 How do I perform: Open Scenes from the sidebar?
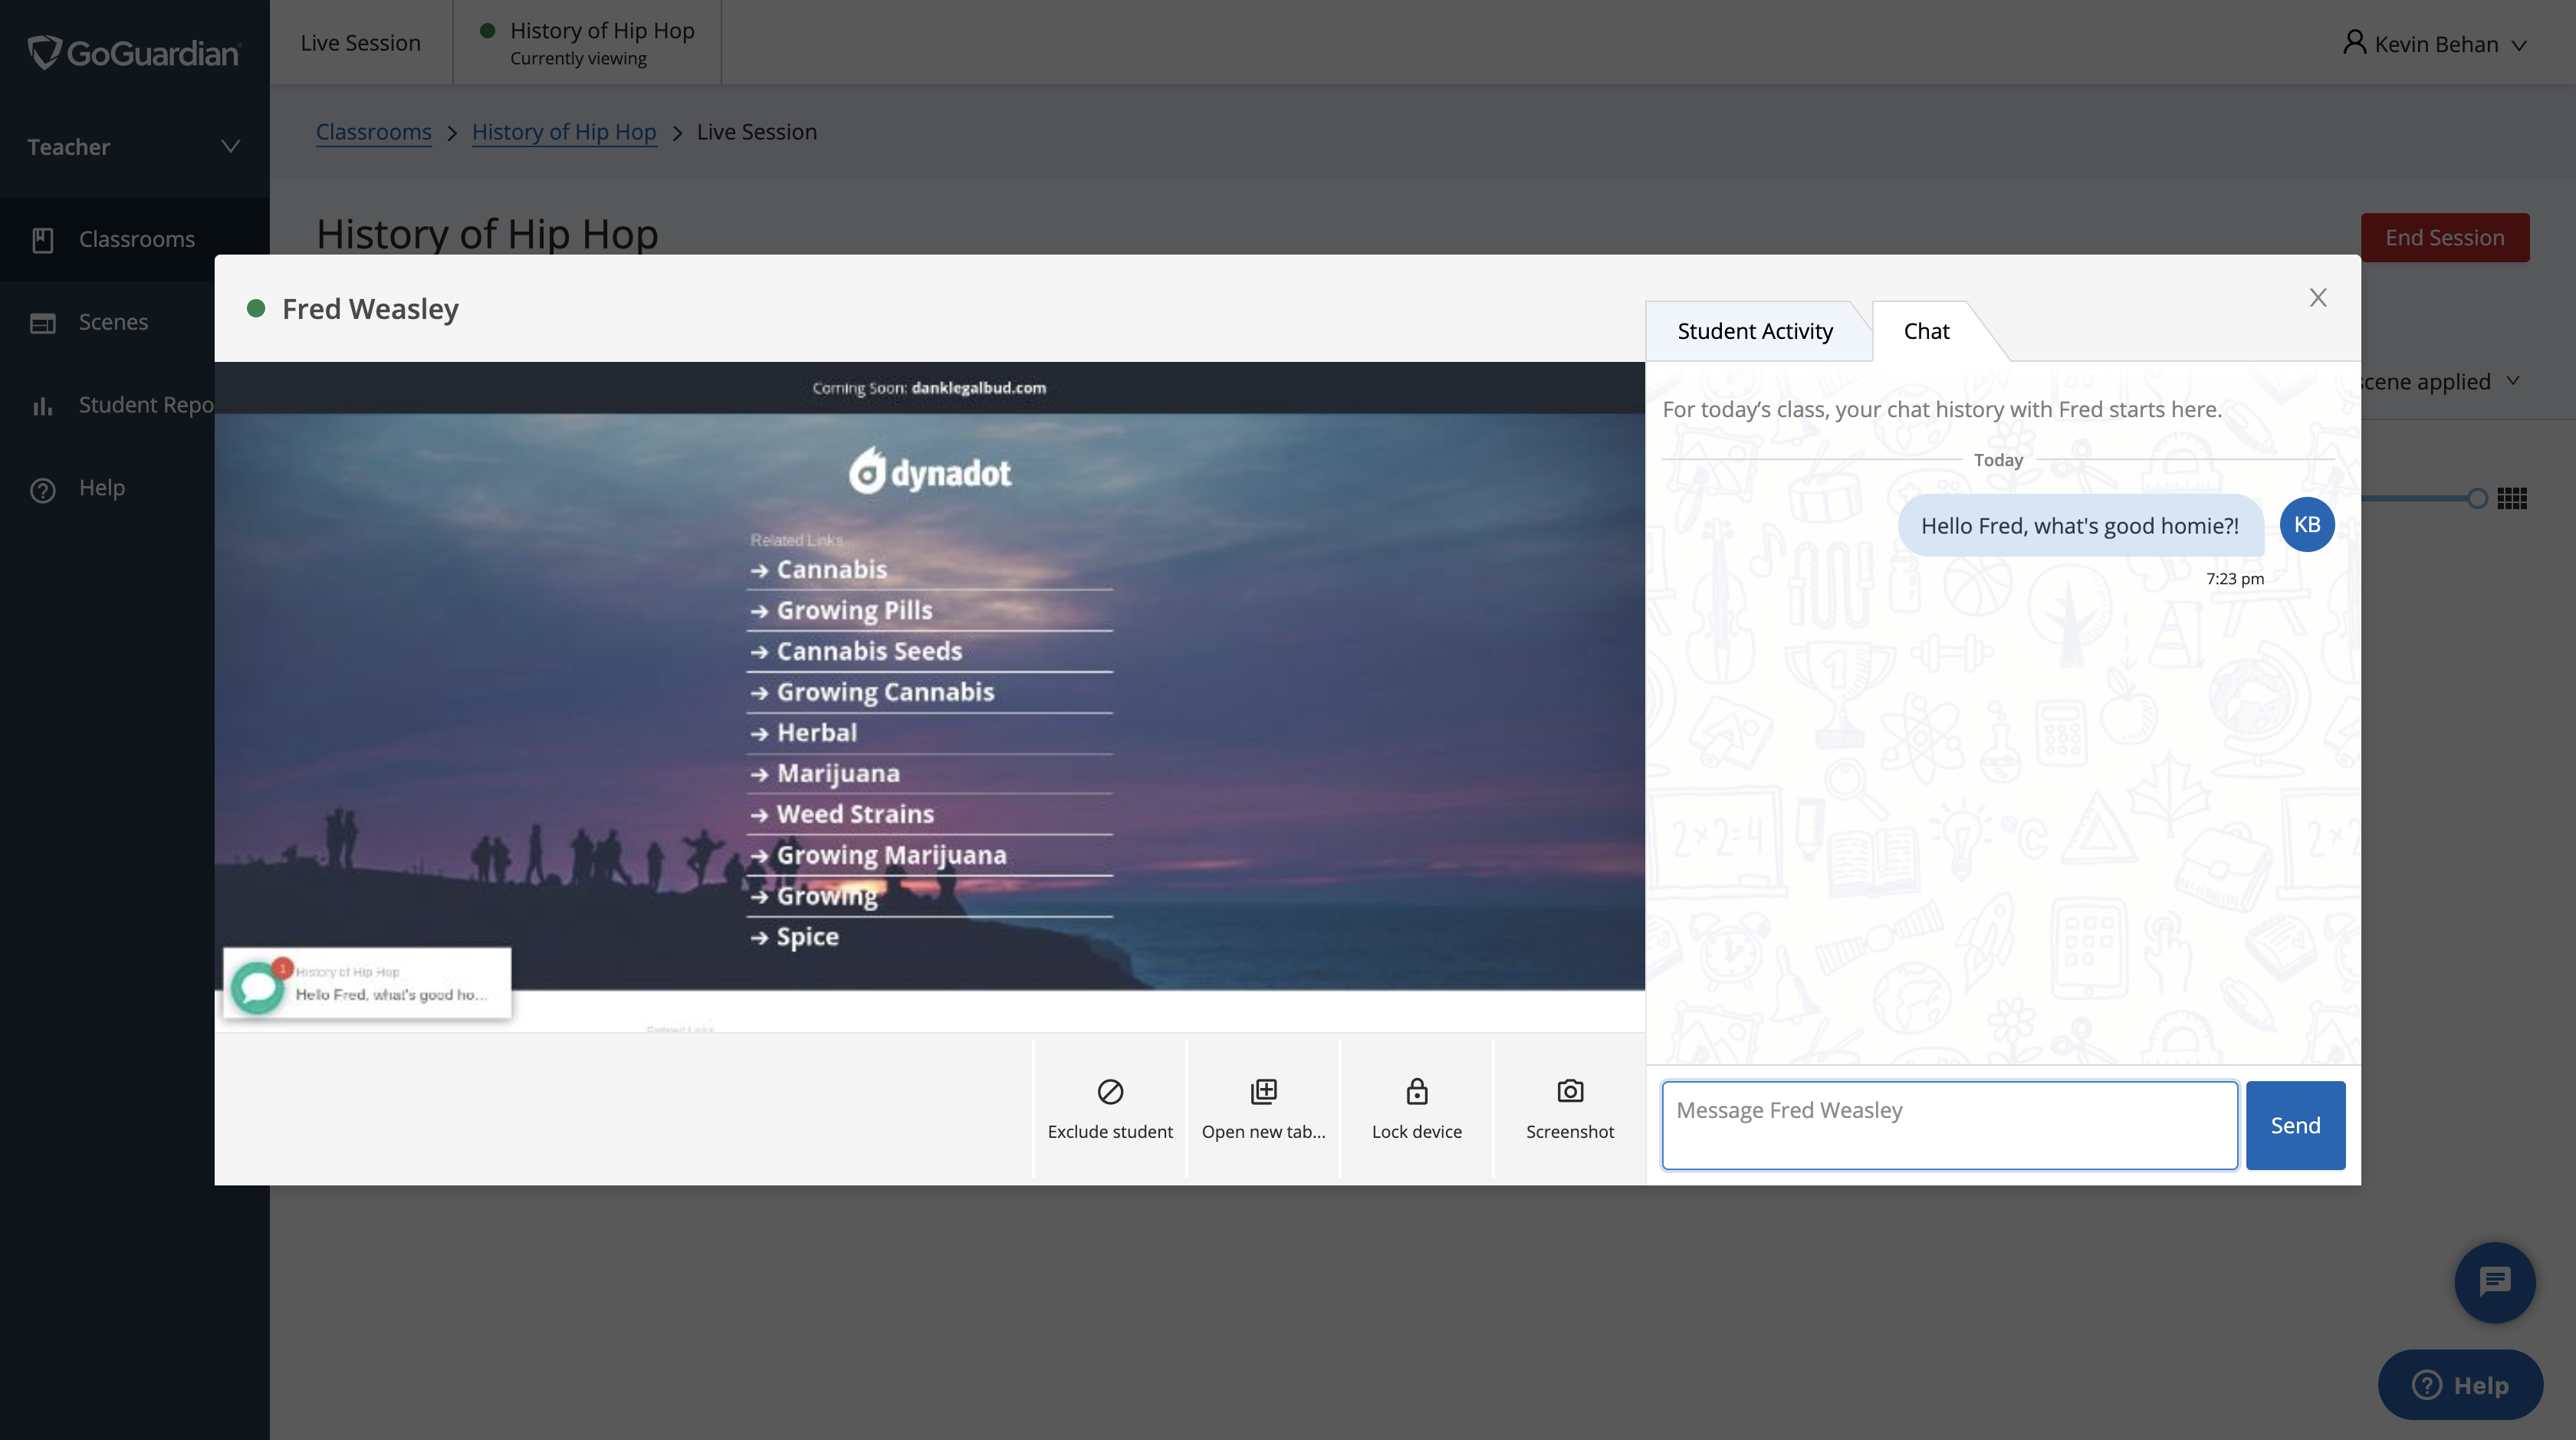point(112,322)
